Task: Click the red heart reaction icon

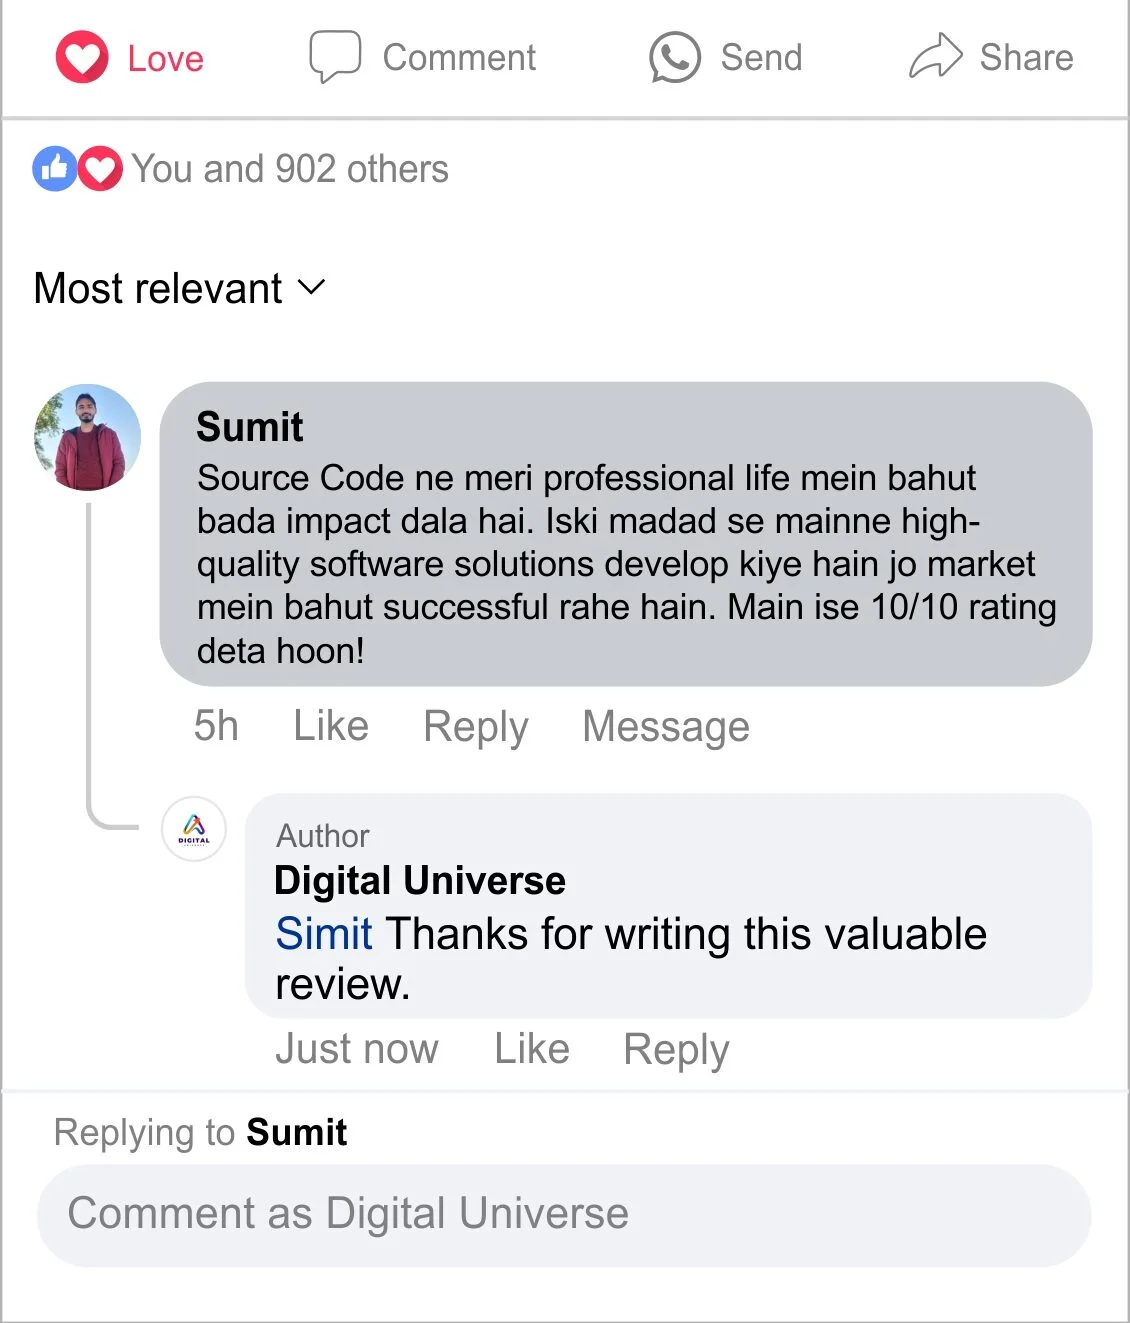Action: click(x=100, y=169)
